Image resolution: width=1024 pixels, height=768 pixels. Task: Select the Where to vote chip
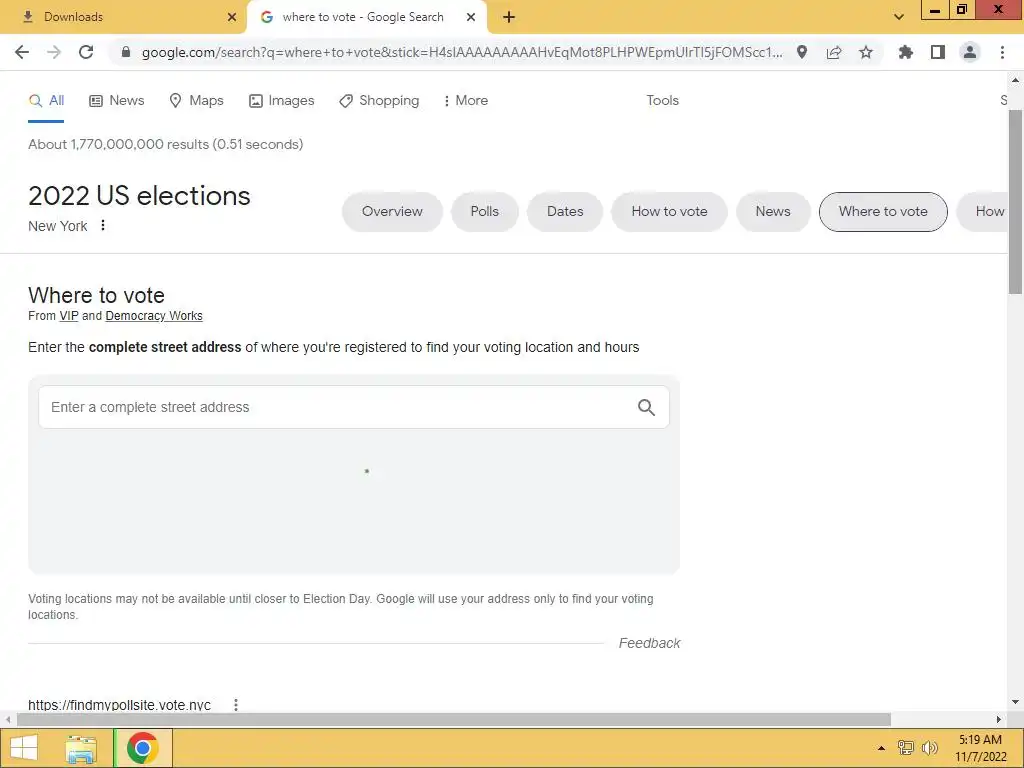pyautogui.click(x=883, y=212)
